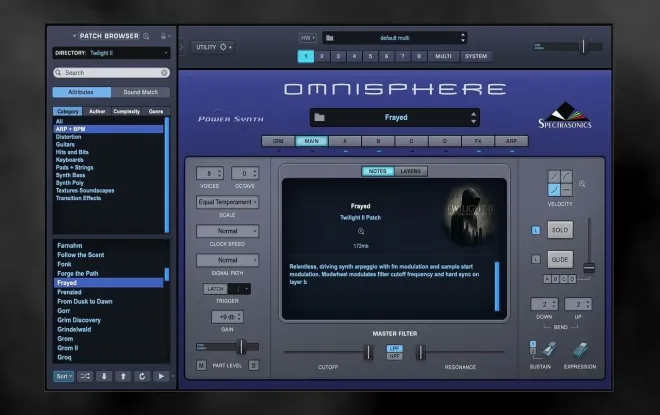This screenshot has width=660, height=415.
Task: Open the patch browser zoom magnifier
Action: [146, 36]
